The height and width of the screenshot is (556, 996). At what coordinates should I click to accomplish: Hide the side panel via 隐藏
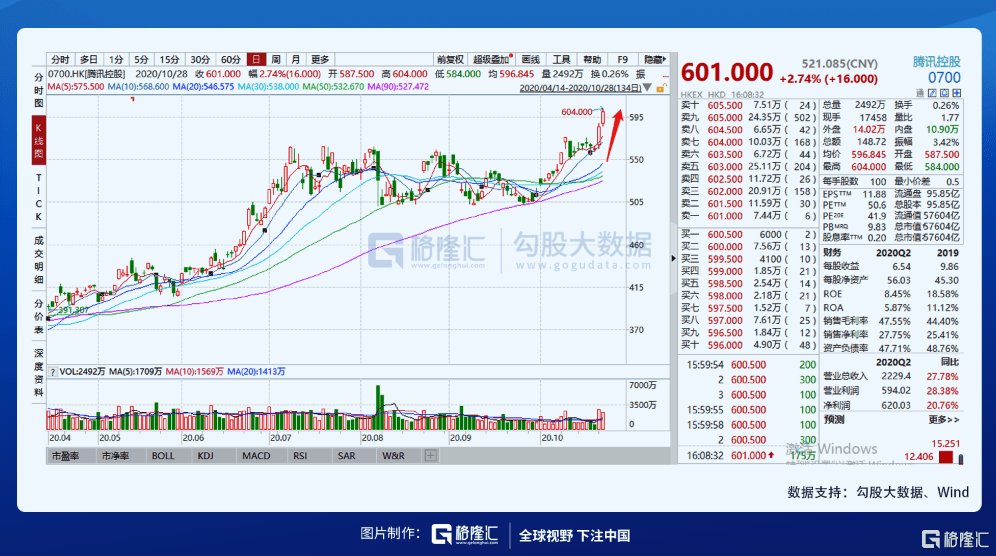(654, 59)
